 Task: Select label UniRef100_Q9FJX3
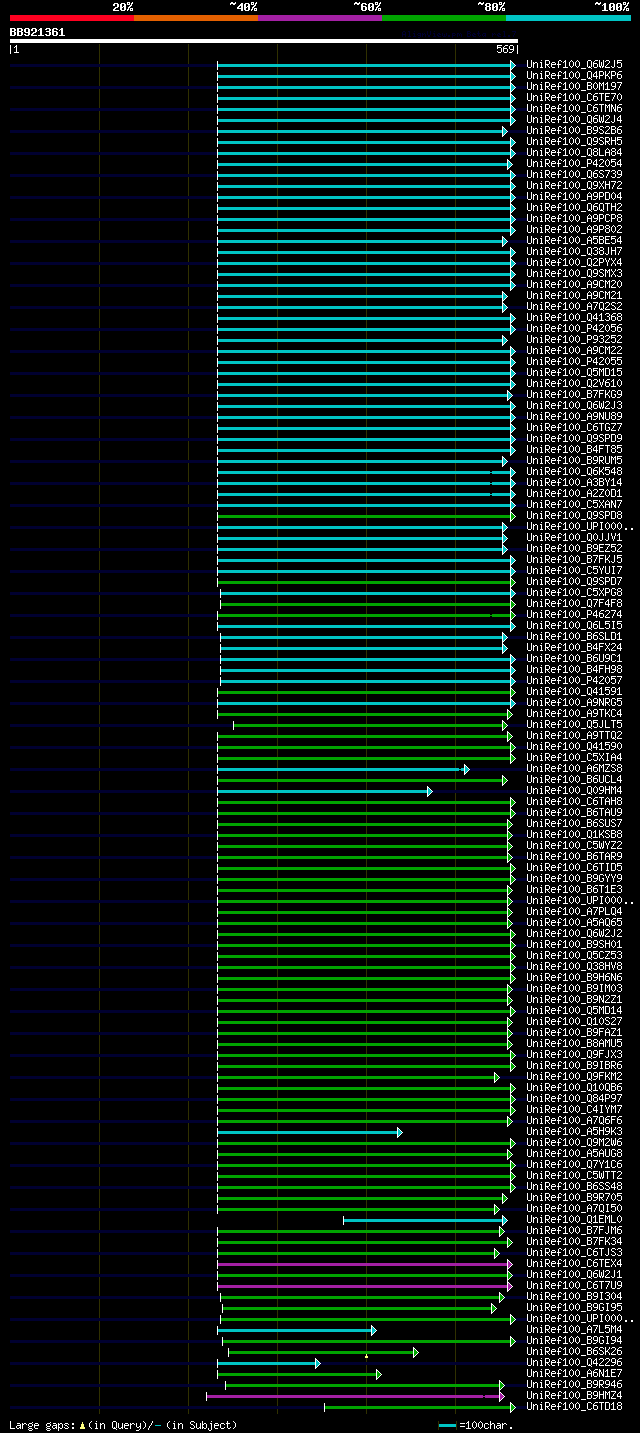[574, 1054]
